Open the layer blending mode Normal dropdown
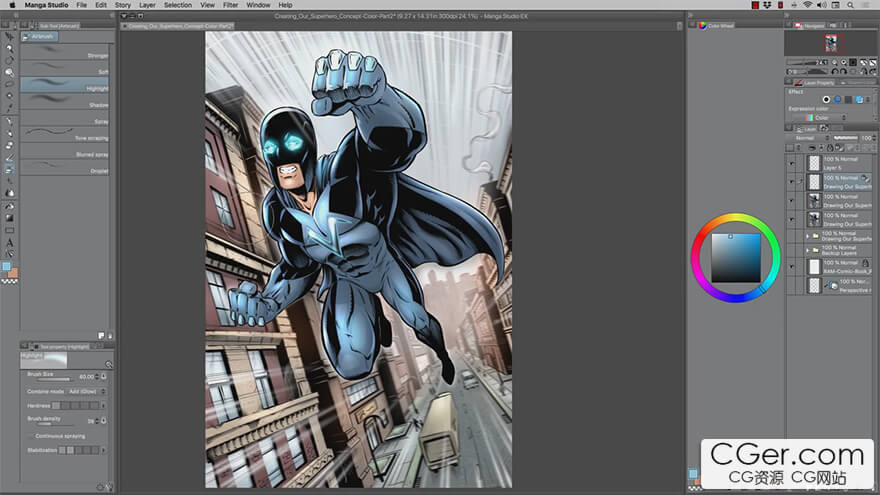Screen dimensions: 880x495 808,138
